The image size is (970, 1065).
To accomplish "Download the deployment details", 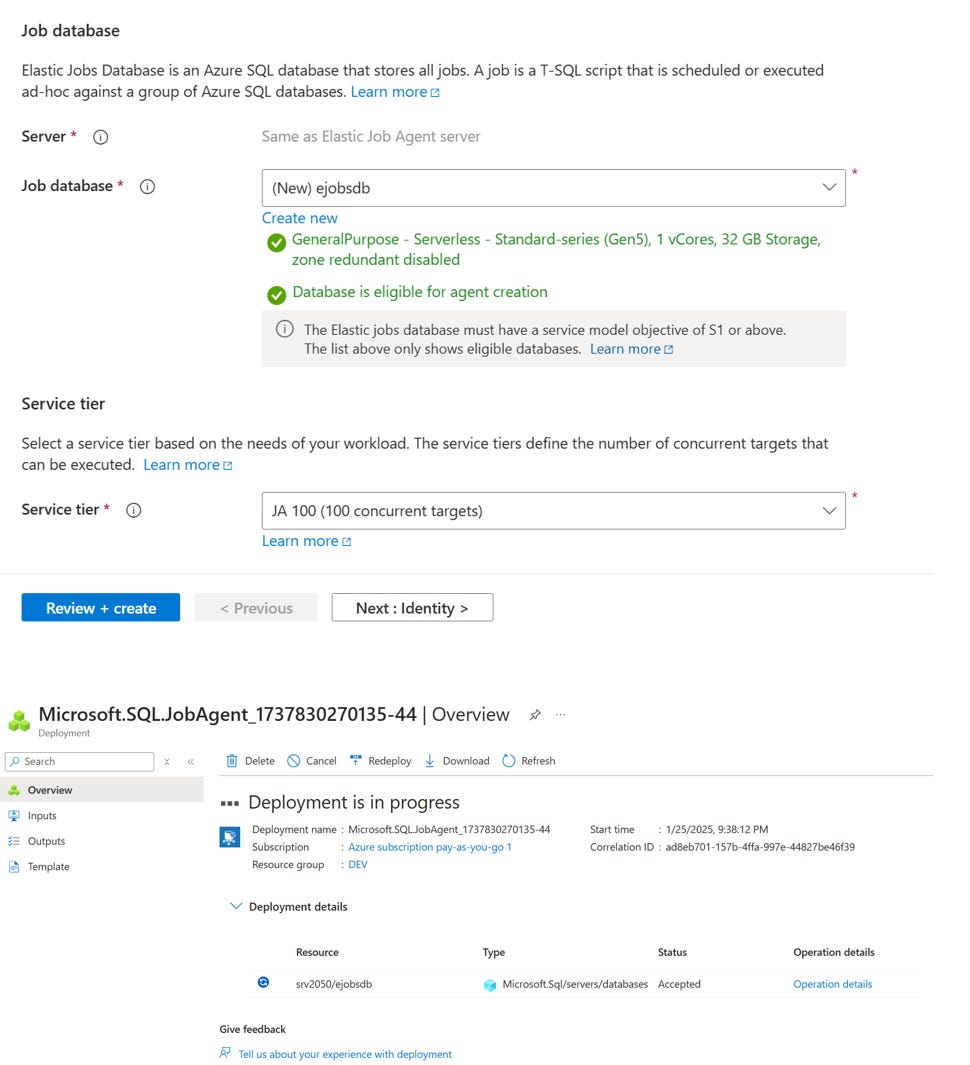I will tap(456, 761).
